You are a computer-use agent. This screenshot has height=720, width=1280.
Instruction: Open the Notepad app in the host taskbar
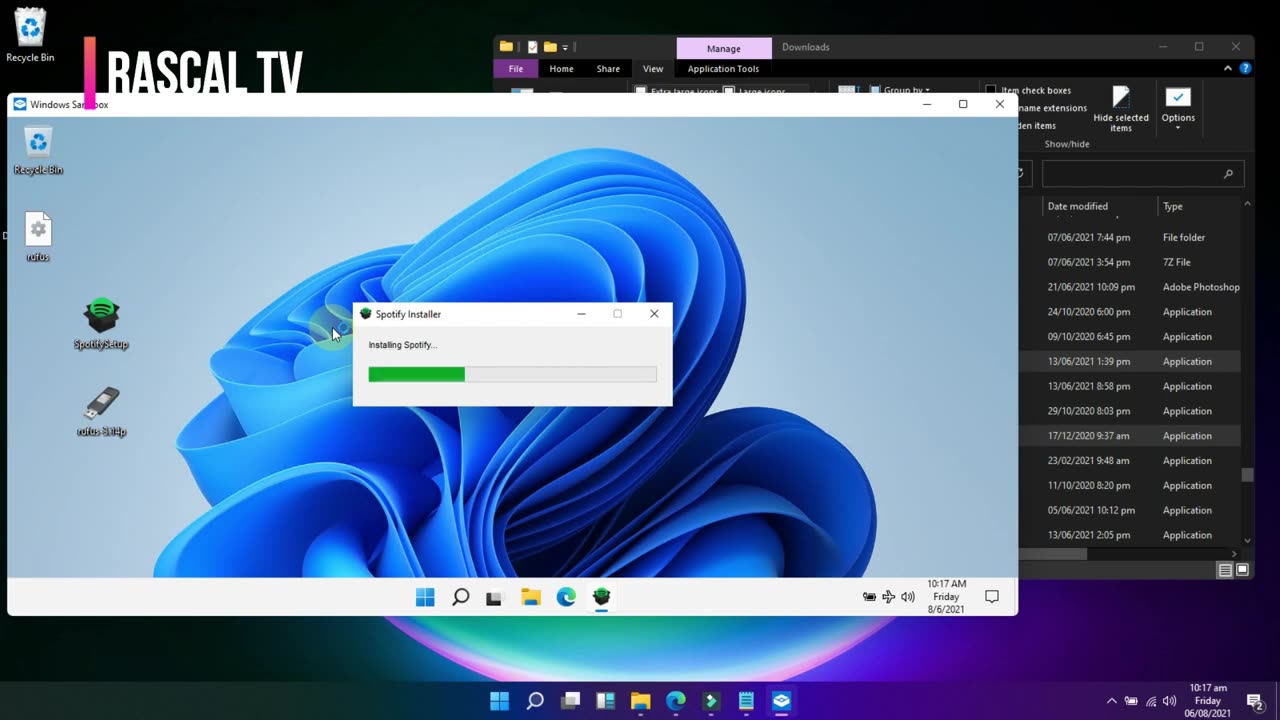pyautogui.click(x=746, y=701)
